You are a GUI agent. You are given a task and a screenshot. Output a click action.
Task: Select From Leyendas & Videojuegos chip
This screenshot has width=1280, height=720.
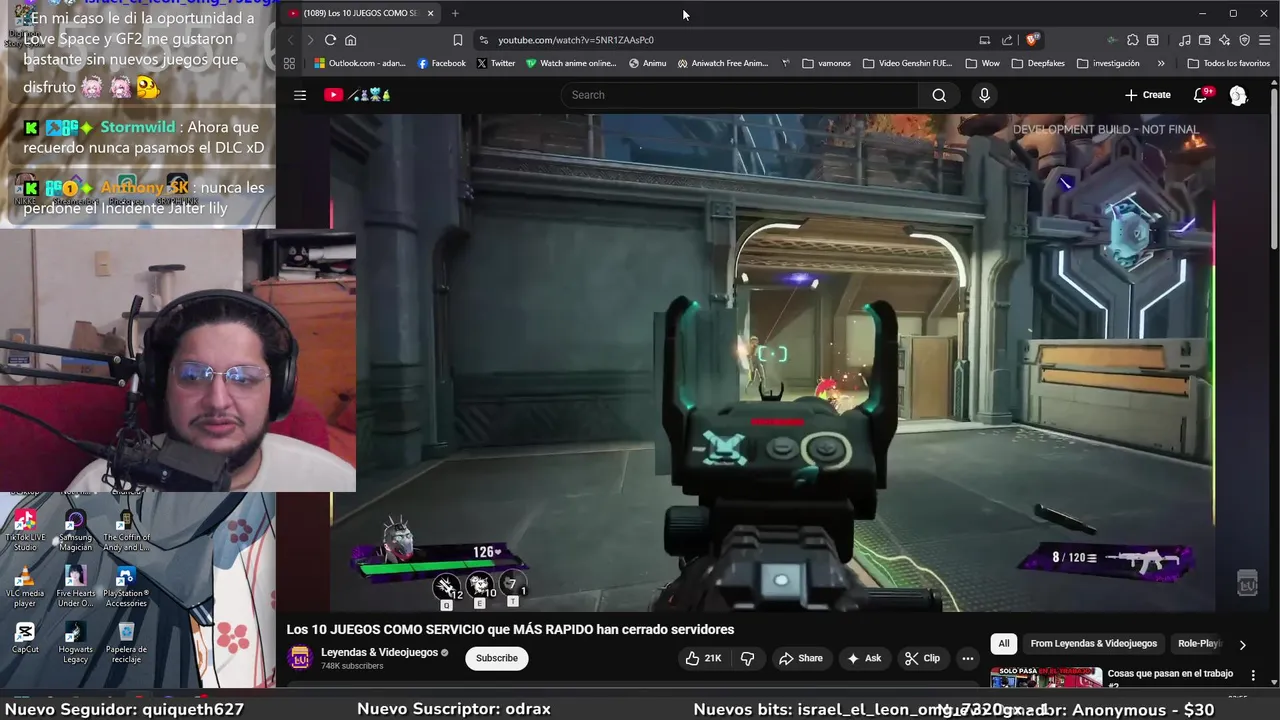[1093, 644]
